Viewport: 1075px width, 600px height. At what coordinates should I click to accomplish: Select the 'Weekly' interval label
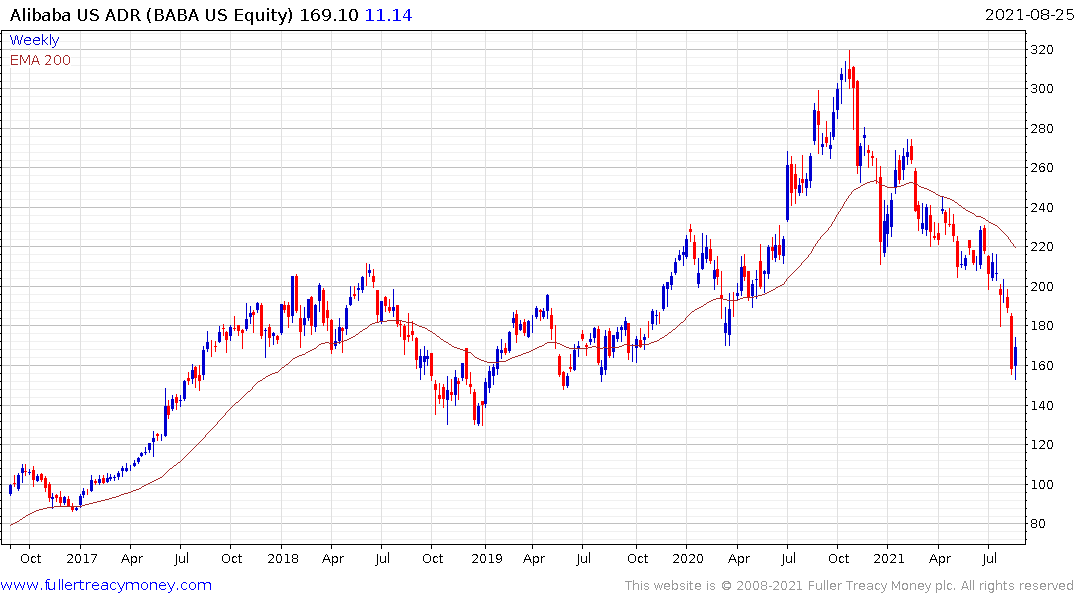(x=34, y=40)
